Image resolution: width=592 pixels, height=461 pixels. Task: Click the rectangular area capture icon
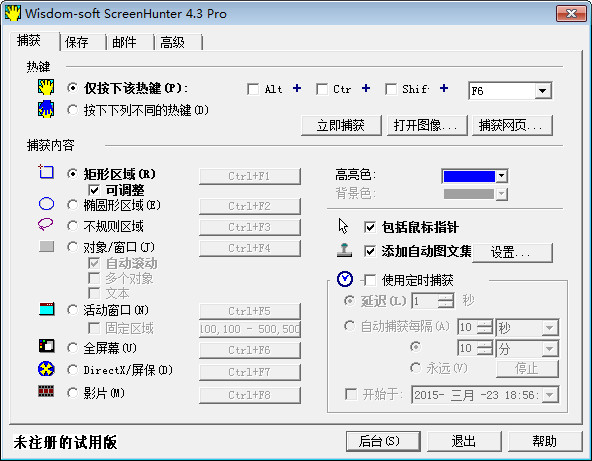[46, 172]
